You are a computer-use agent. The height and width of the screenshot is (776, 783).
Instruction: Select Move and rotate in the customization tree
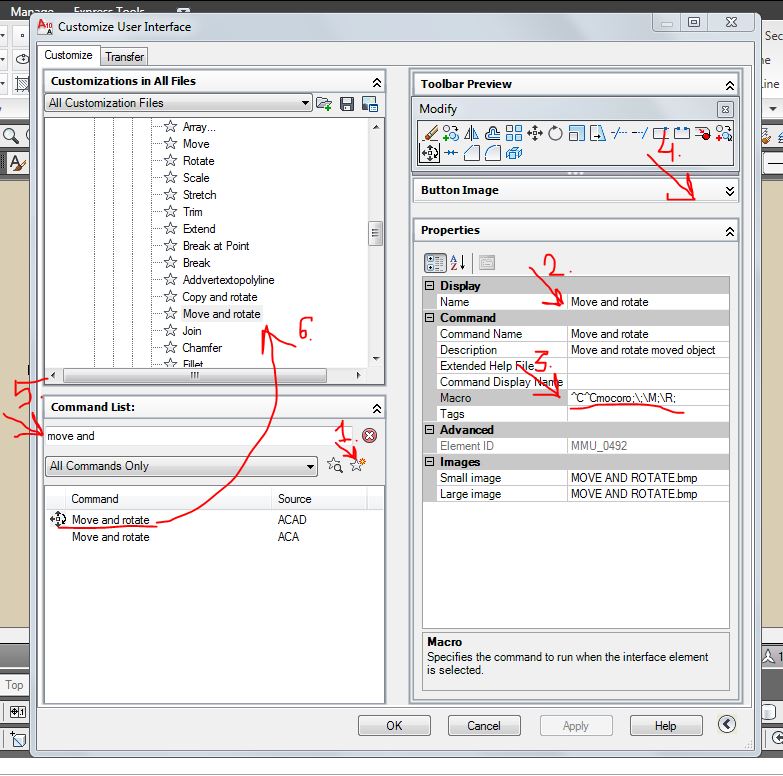click(x=222, y=314)
